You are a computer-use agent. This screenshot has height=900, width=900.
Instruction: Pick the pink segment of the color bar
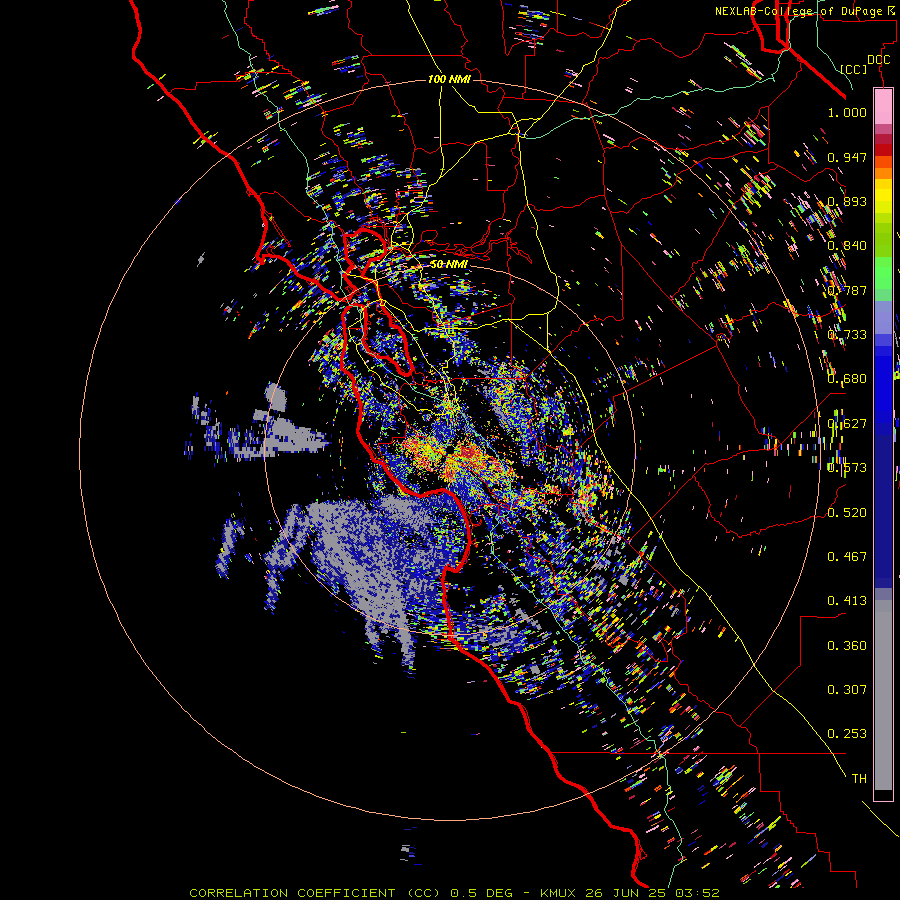883,106
